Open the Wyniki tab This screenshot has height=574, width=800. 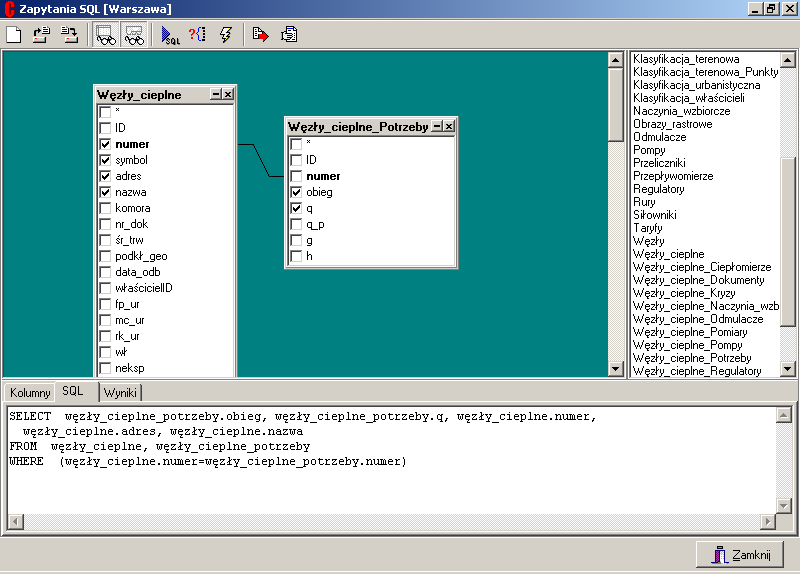click(121, 393)
